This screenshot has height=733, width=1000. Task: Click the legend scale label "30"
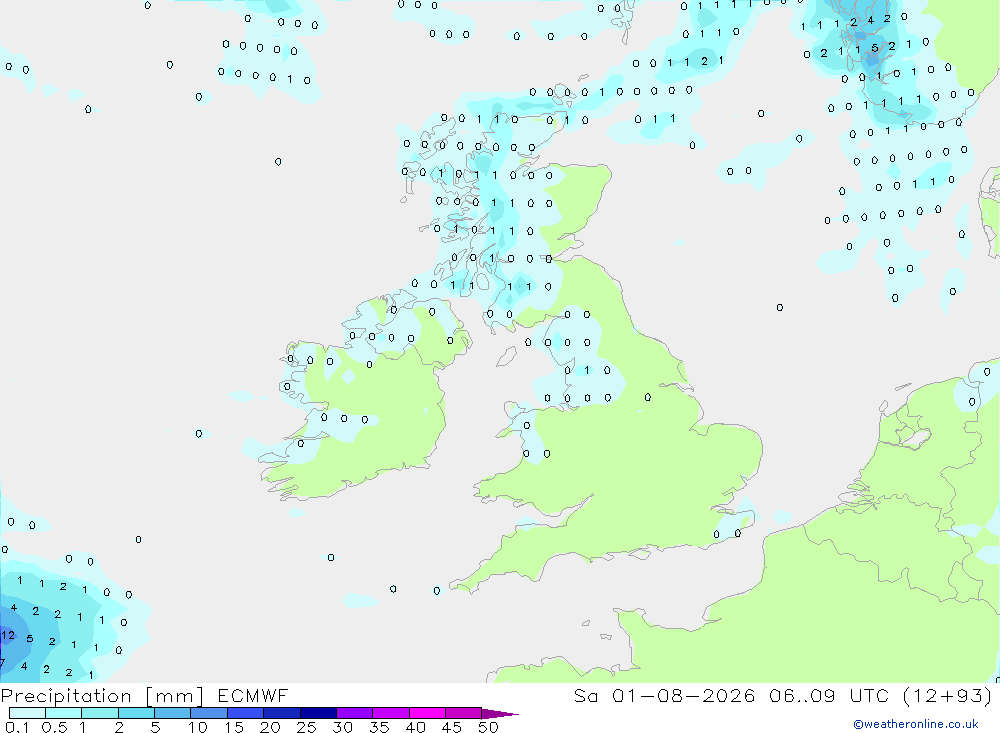click(343, 727)
